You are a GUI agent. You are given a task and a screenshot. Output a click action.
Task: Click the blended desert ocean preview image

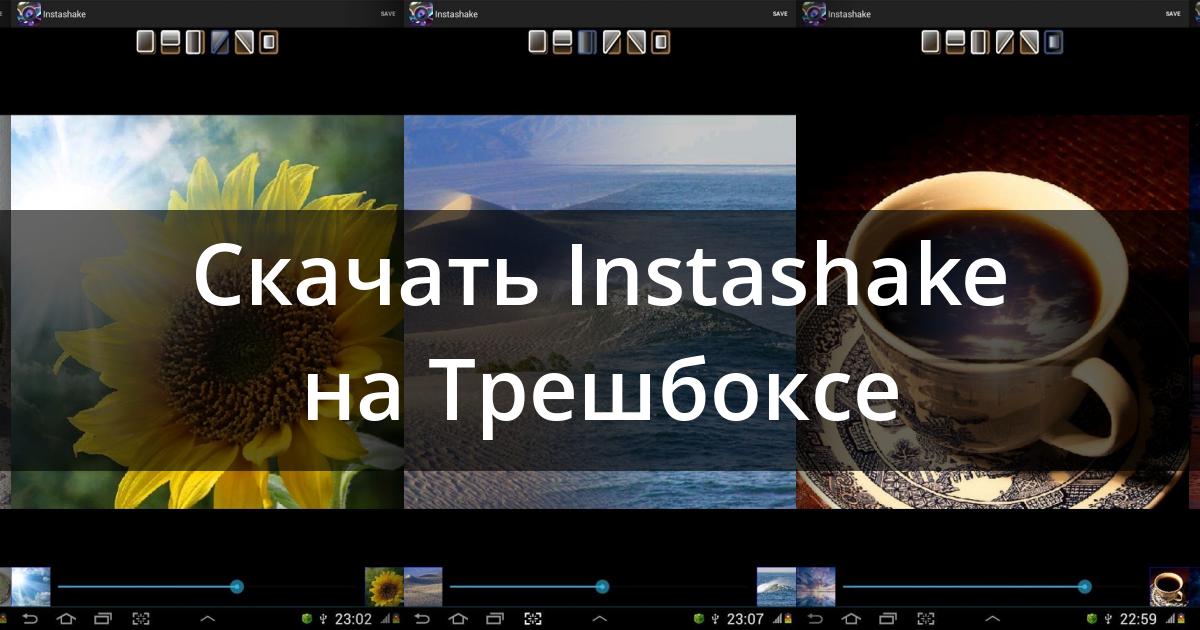click(600, 312)
